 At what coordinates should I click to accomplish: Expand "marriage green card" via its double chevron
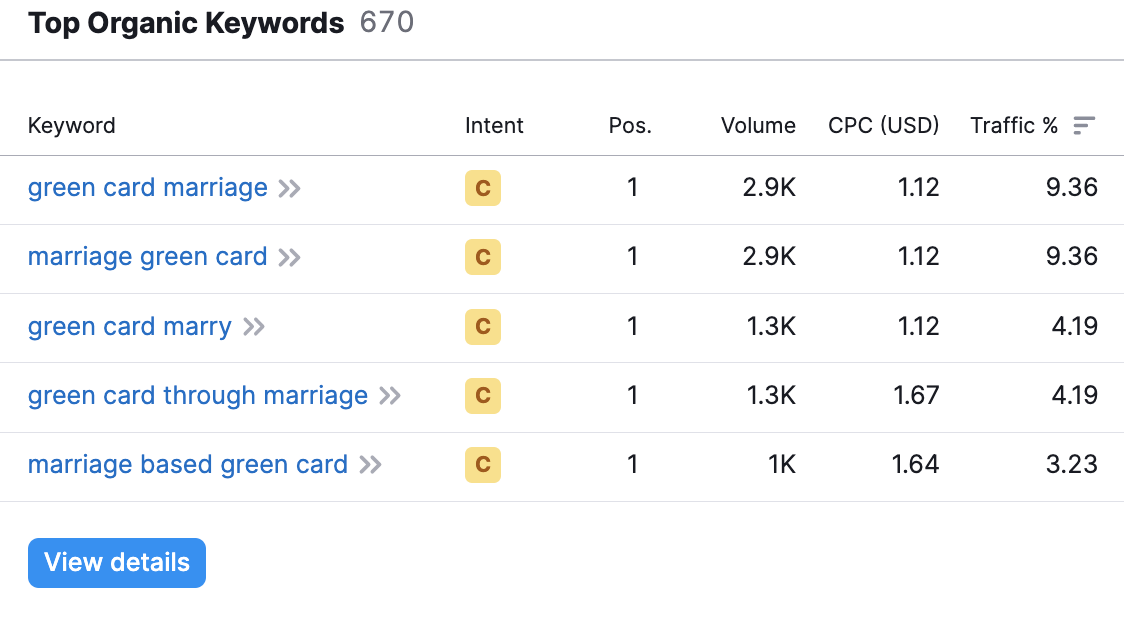(290, 257)
